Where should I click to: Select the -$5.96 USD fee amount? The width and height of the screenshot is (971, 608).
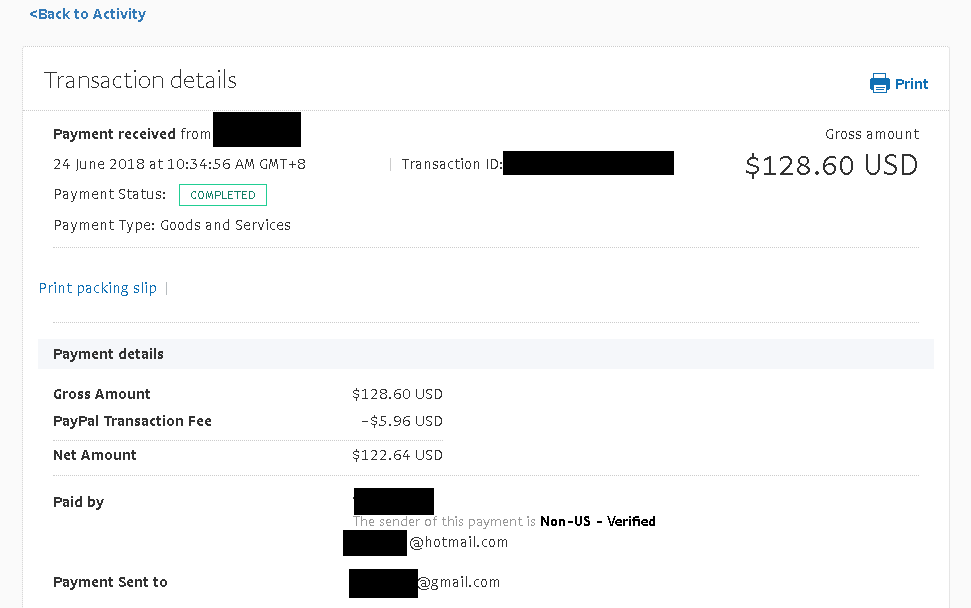click(x=402, y=421)
